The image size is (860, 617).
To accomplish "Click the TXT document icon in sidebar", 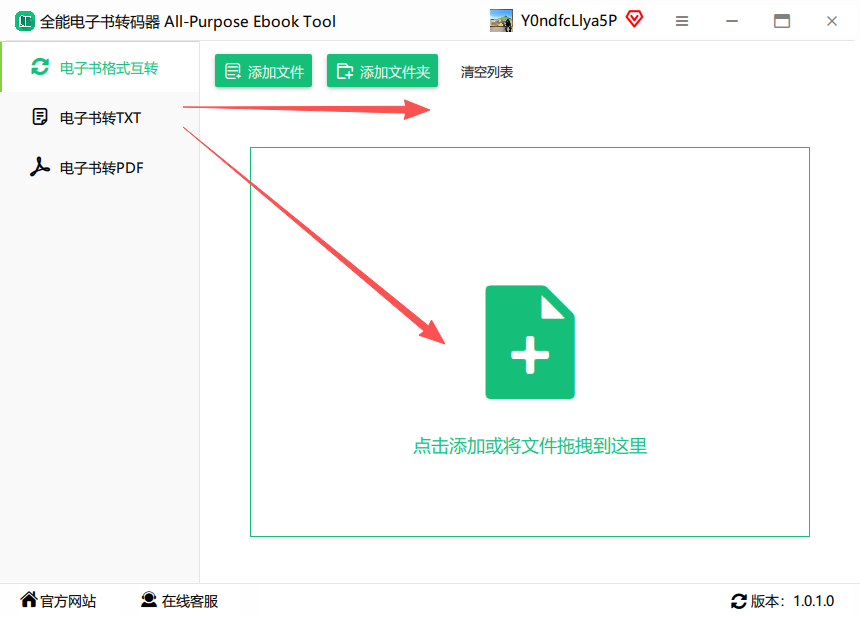I will coord(40,117).
